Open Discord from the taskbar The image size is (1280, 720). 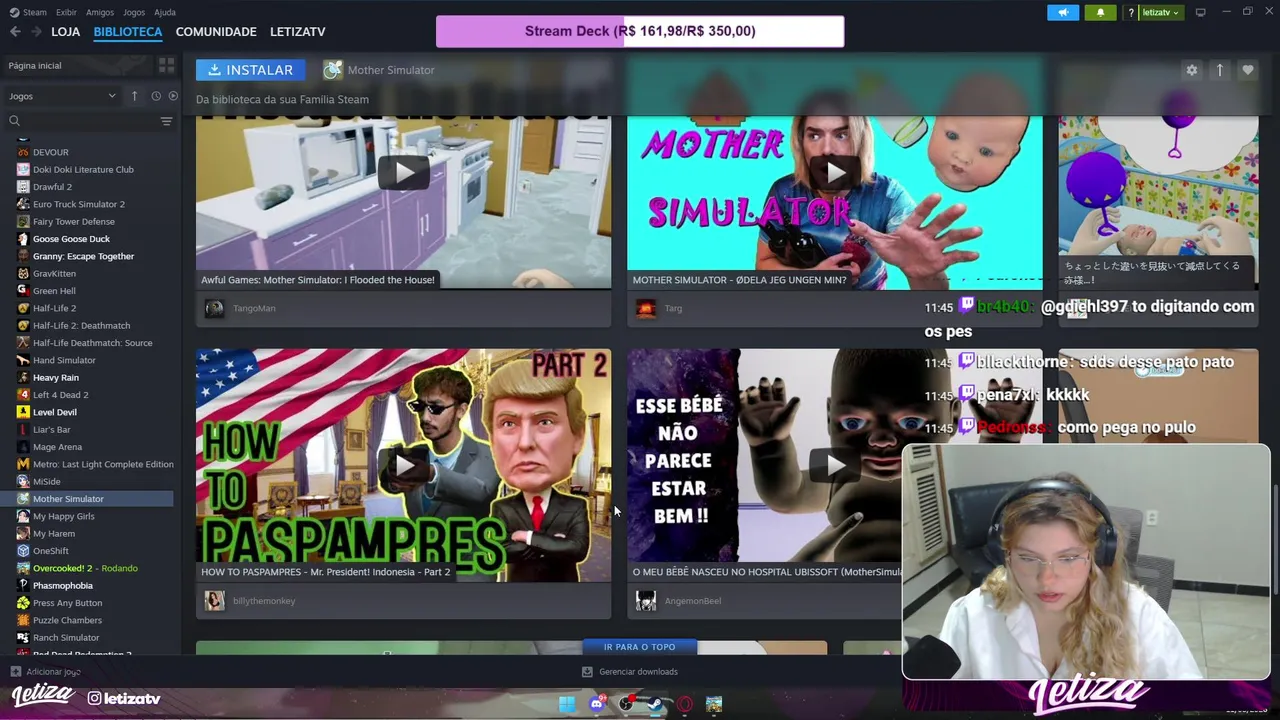(x=597, y=704)
